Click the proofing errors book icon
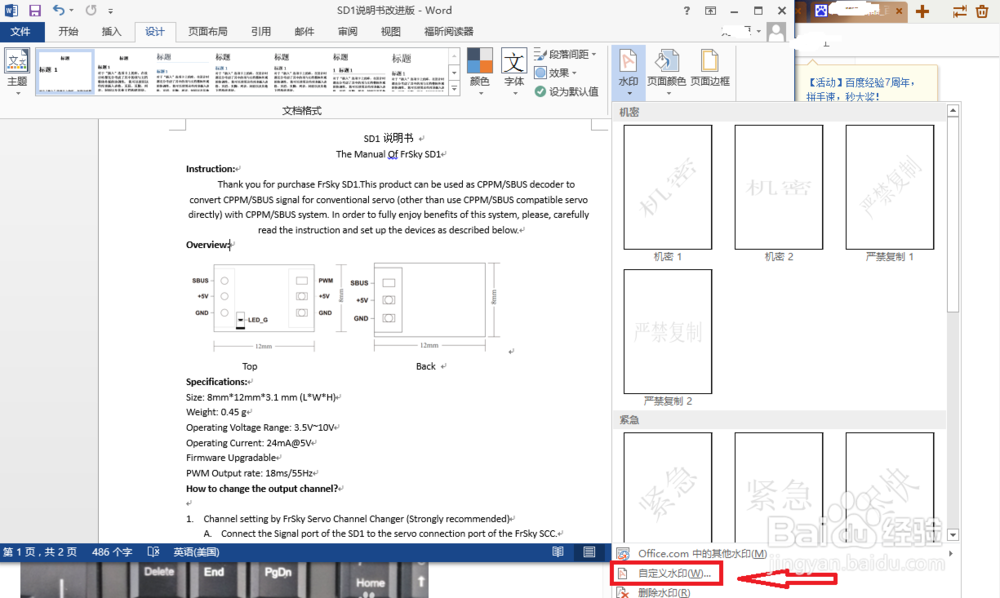The image size is (1000, 598). click(153, 552)
